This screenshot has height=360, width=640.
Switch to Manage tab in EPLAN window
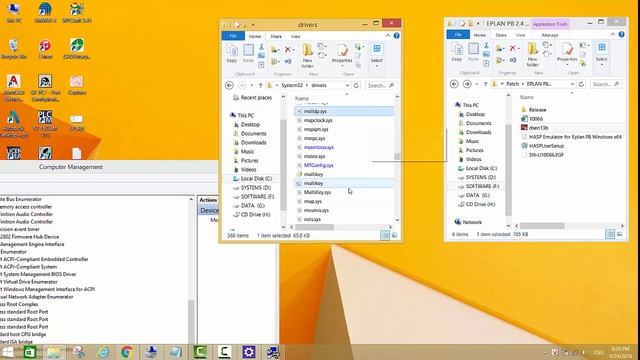tap(550, 35)
